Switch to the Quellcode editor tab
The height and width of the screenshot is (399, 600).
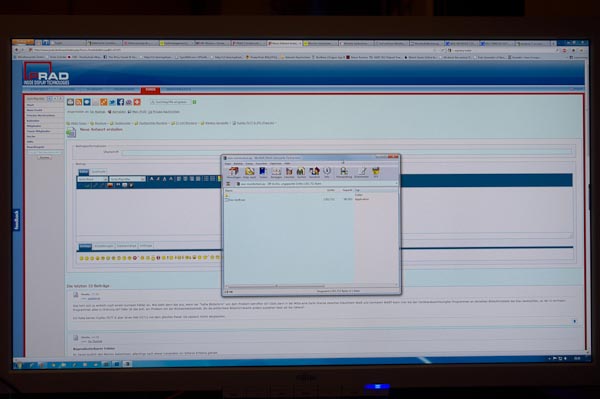tap(99, 172)
